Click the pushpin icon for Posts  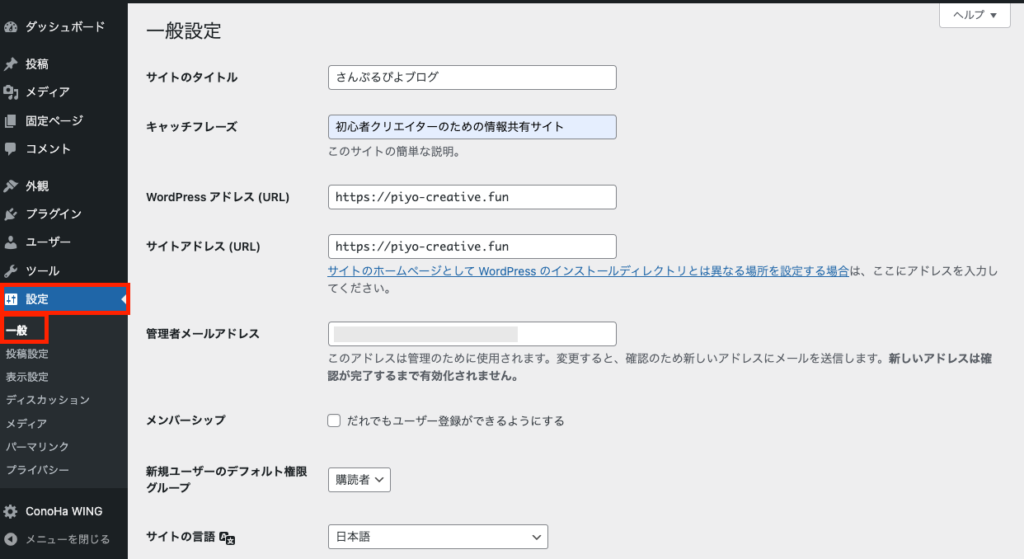click(11, 64)
